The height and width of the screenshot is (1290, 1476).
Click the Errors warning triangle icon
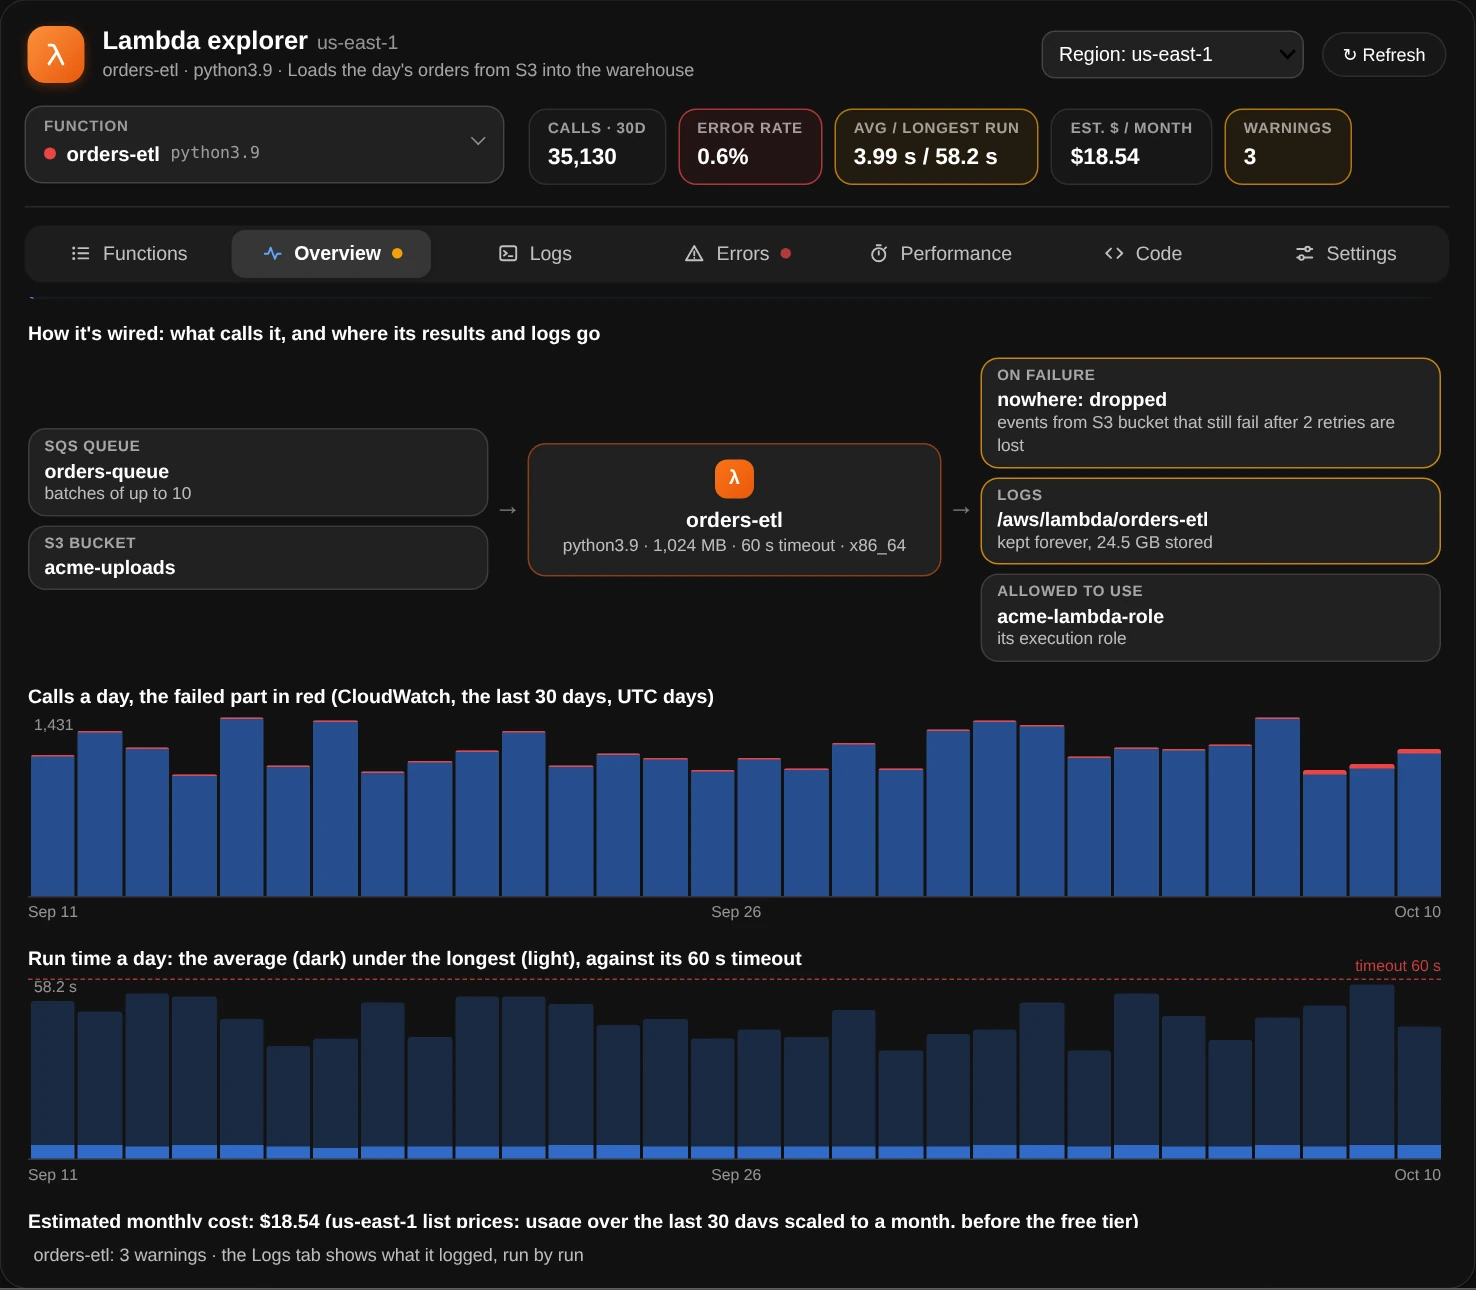click(694, 254)
